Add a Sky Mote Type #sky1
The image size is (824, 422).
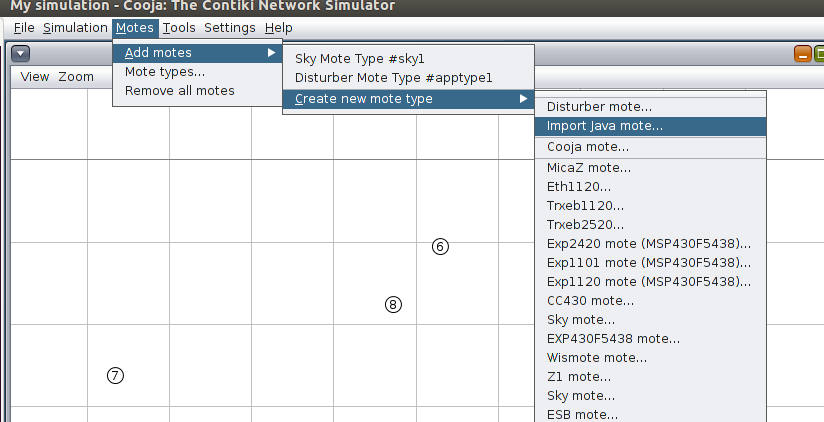pos(408,58)
